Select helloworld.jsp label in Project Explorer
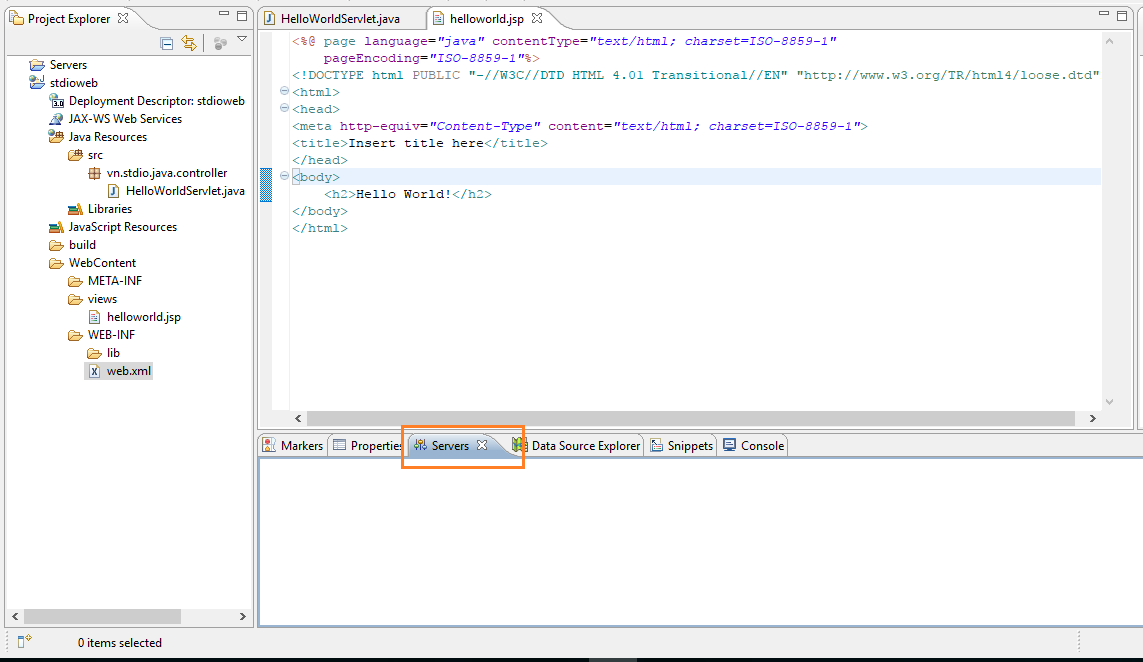Screen dimensions: 1143x662 [x=144, y=317]
